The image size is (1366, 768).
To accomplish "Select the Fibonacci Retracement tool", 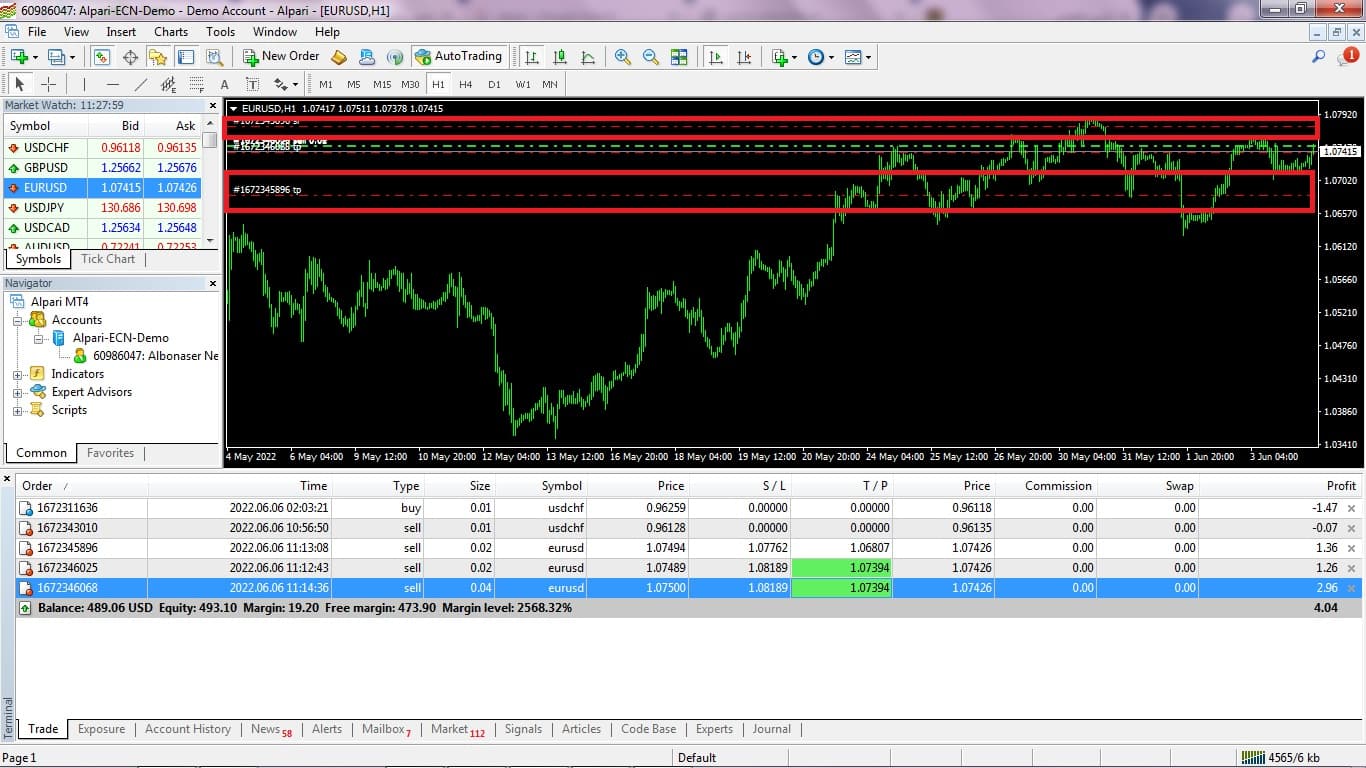I will click(196, 85).
